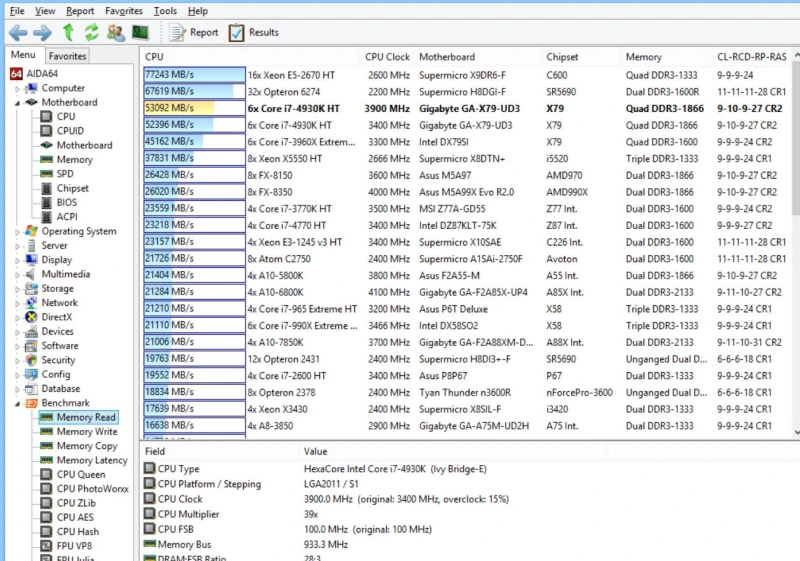The image size is (800, 561).
Task: Expand the Operating System tree node
Action: point(17,232)
